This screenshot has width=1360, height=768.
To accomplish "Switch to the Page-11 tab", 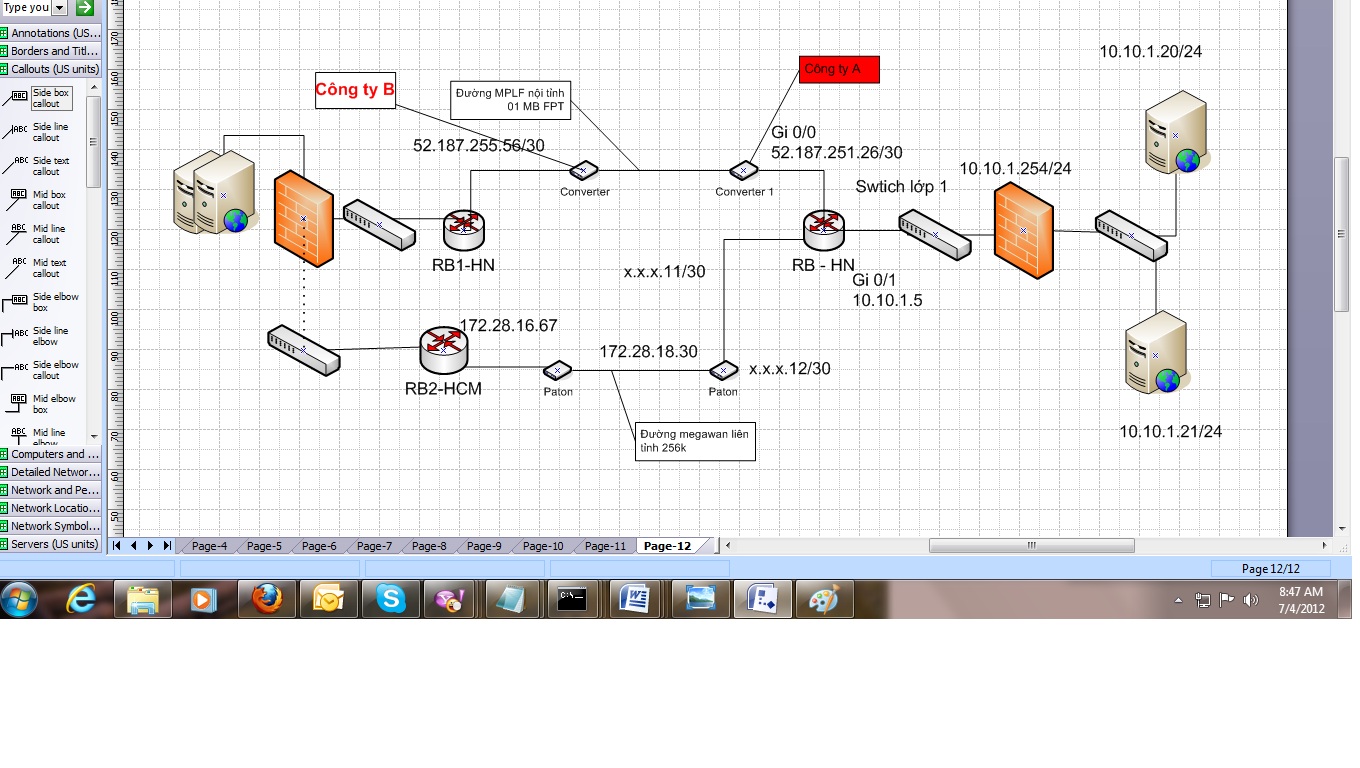I will [x=605, y=546].
